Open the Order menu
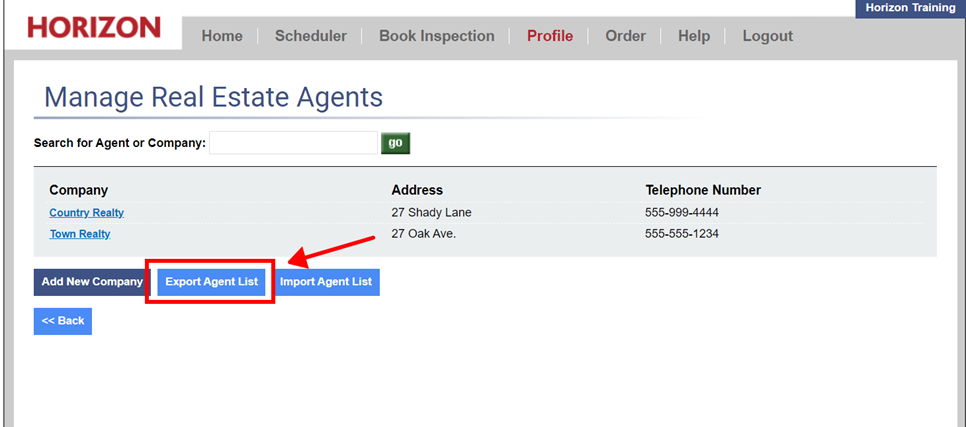The width and height of the screenshot is (966, 427). (625, 36)
